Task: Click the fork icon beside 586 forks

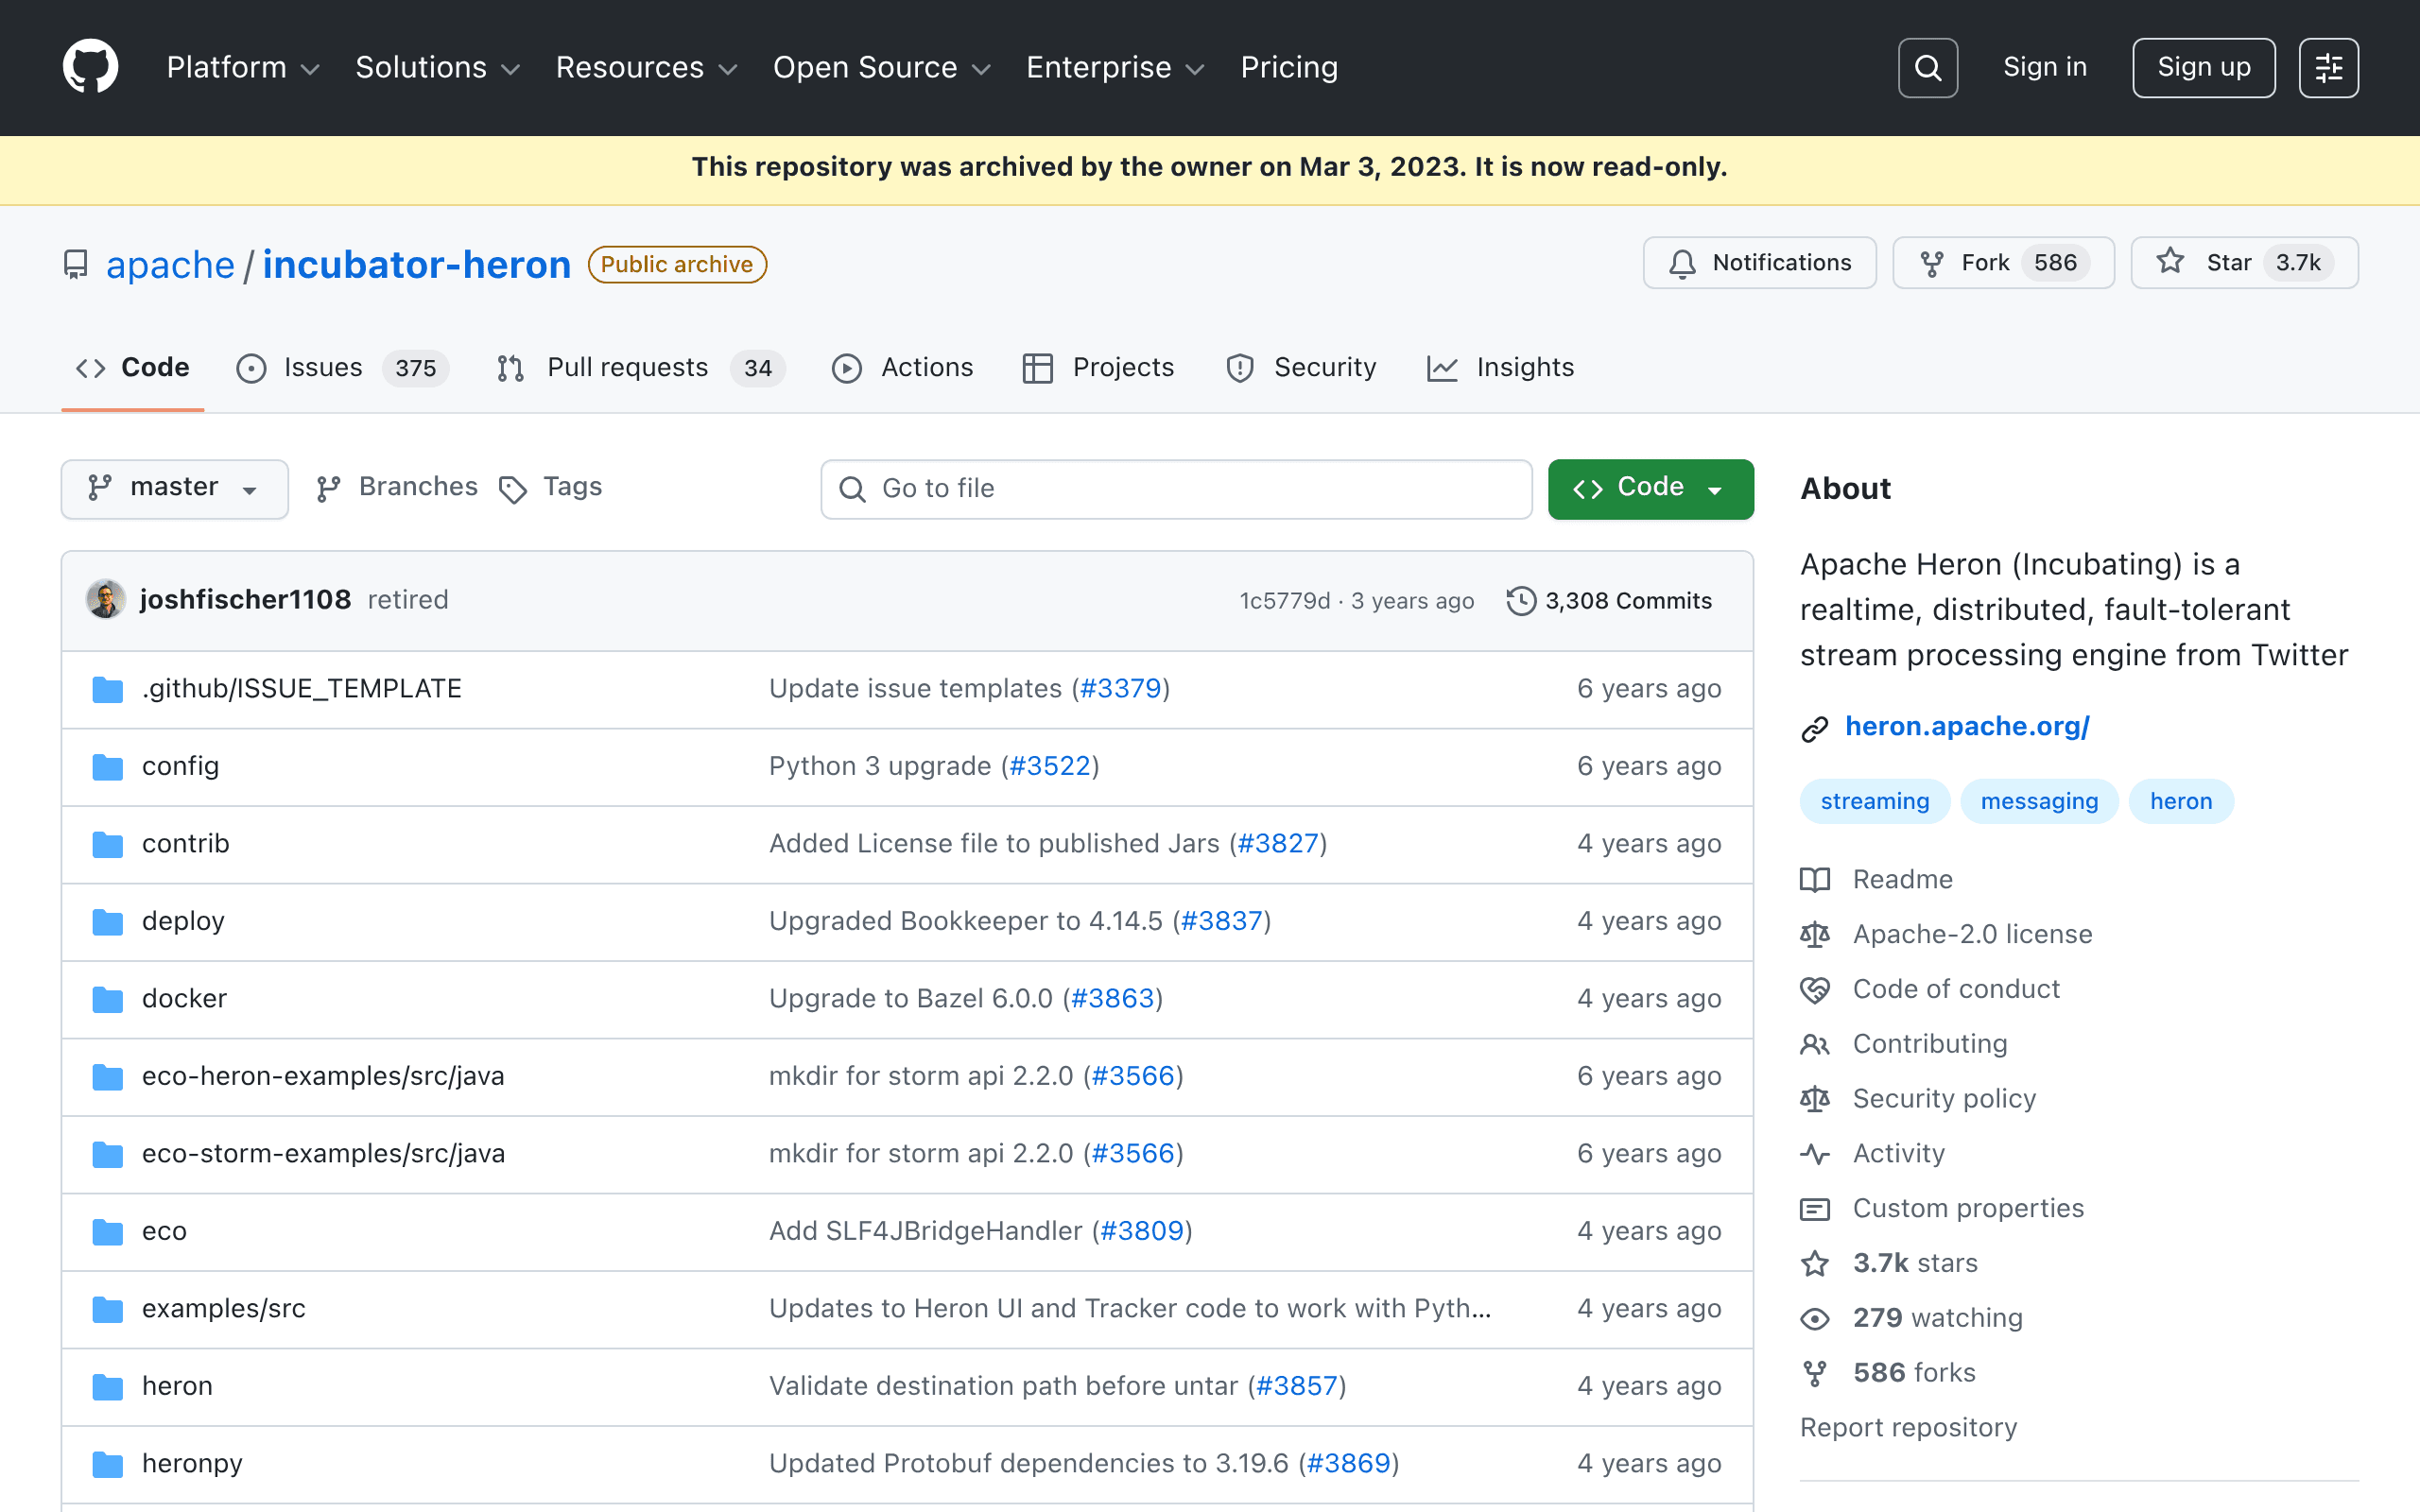Action: click(1814, 1373)
